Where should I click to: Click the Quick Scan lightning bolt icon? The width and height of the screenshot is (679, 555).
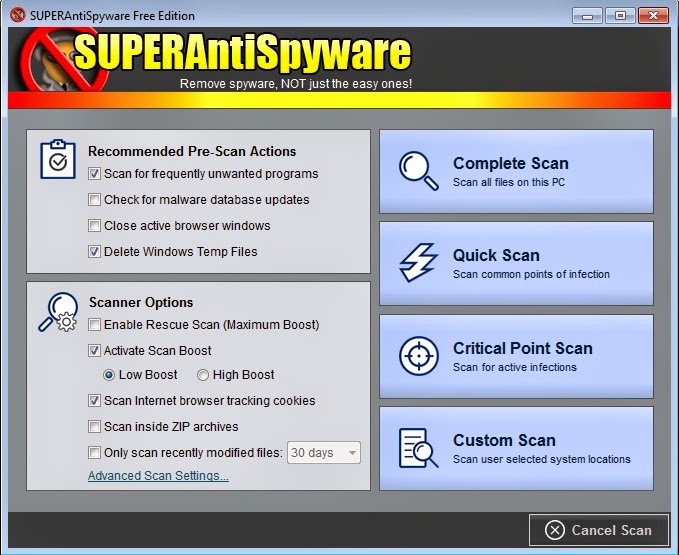pyautogui.click(x=418, y=262)
